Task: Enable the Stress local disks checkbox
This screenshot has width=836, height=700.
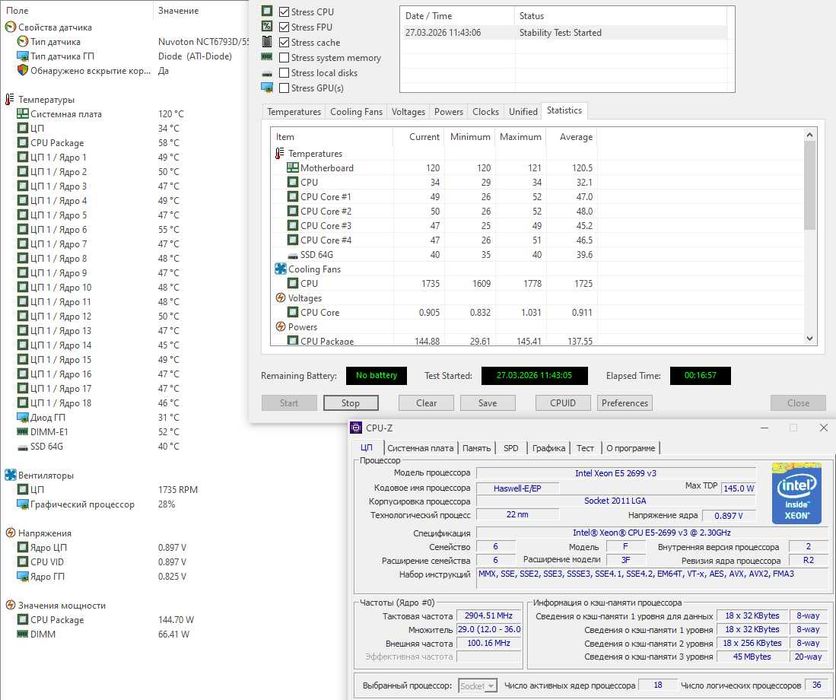Action: 284,73
